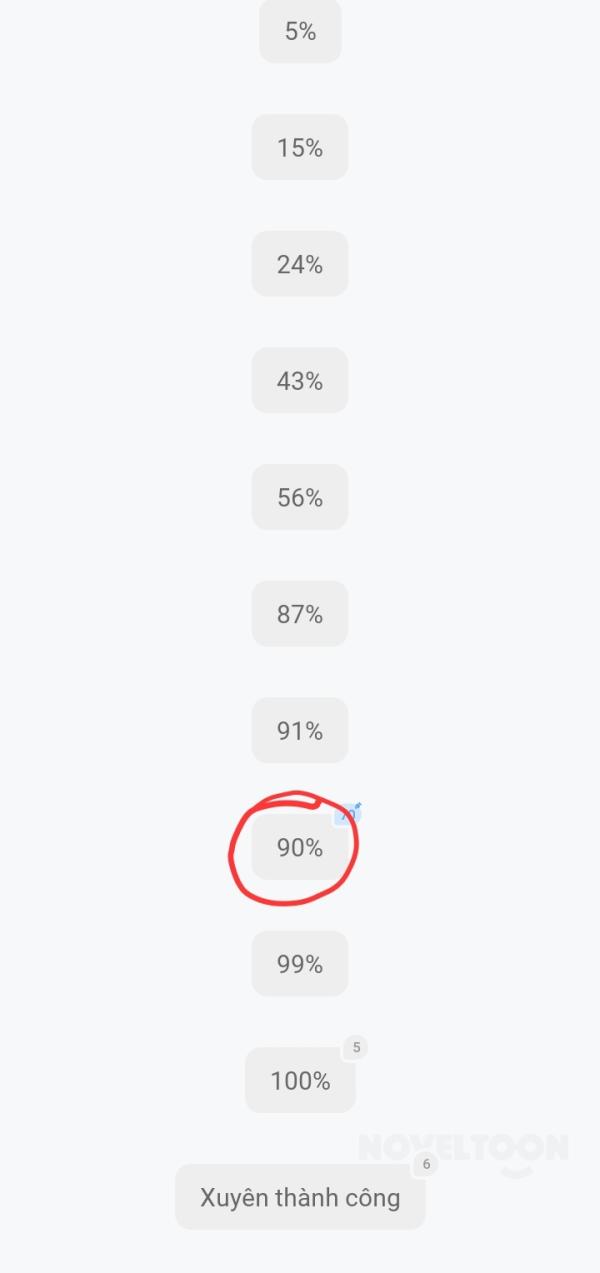Image resolution: width=600 pixels, height=1273 pixels.
Task: Tap the 56% message bubble
Action: pyautogui.click(x=300, y=498)
